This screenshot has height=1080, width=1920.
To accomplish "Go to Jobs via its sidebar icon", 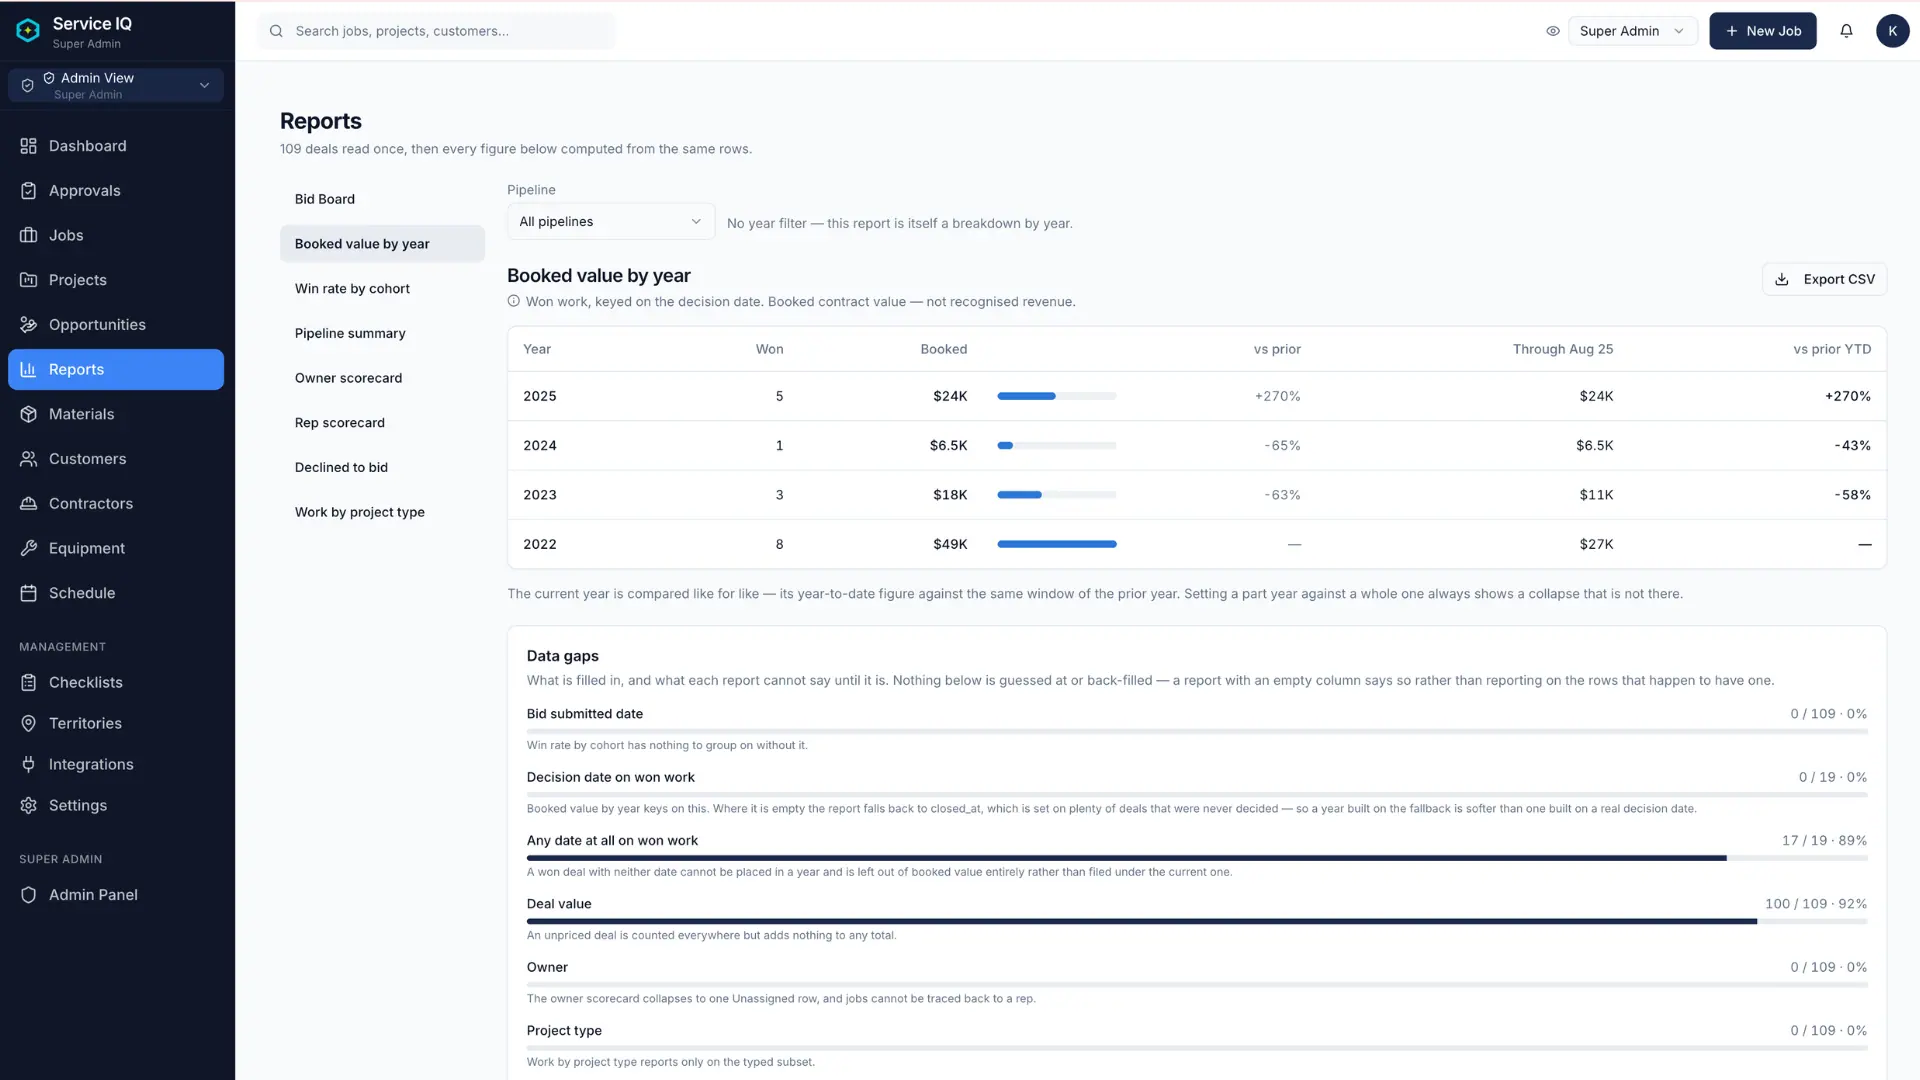I will [x=28, y=235].
